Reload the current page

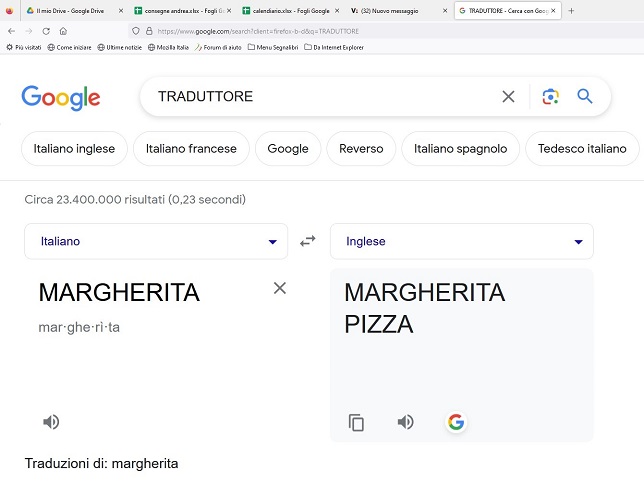pyautogui.click(x=46, y=31)
